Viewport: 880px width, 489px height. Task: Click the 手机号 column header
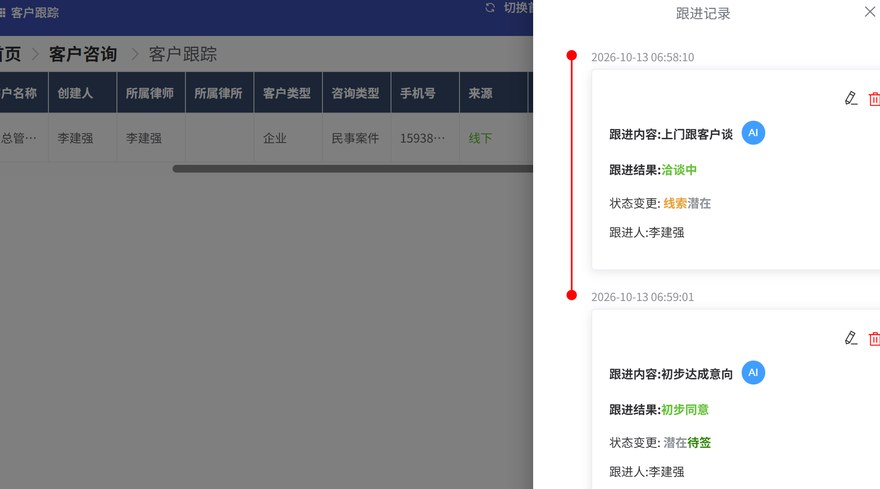point(425,93)
